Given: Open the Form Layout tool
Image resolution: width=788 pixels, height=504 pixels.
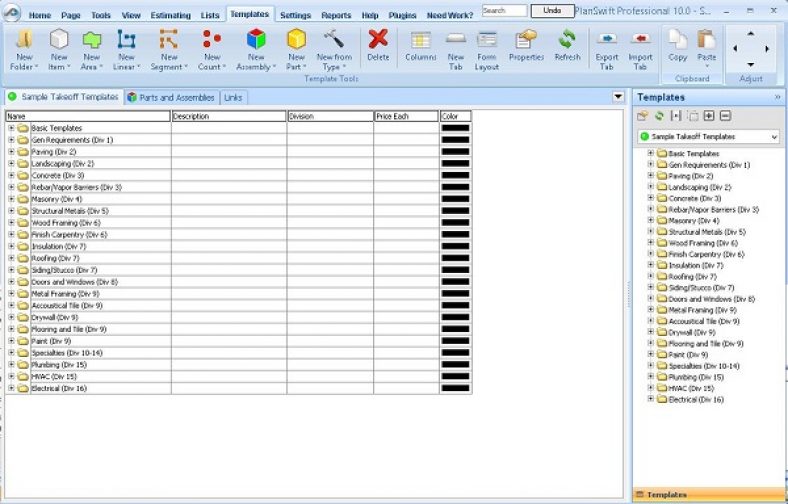Looking at the screenshot, I should pos(486,49).
